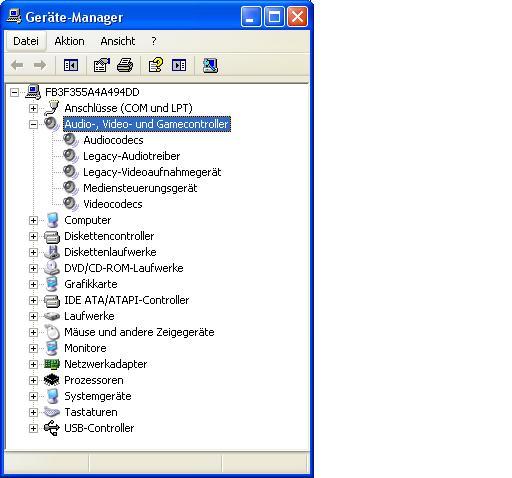Select the FB3F355A4A494DD computer name
Screen dimensions: 512x478
pos(92,92)
